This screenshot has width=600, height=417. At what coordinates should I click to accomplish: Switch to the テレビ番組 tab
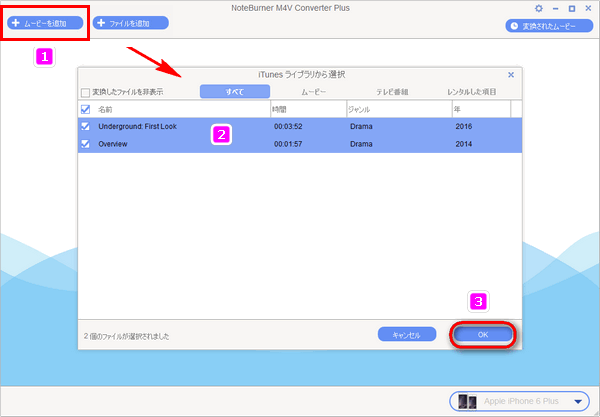pos(392,92)
